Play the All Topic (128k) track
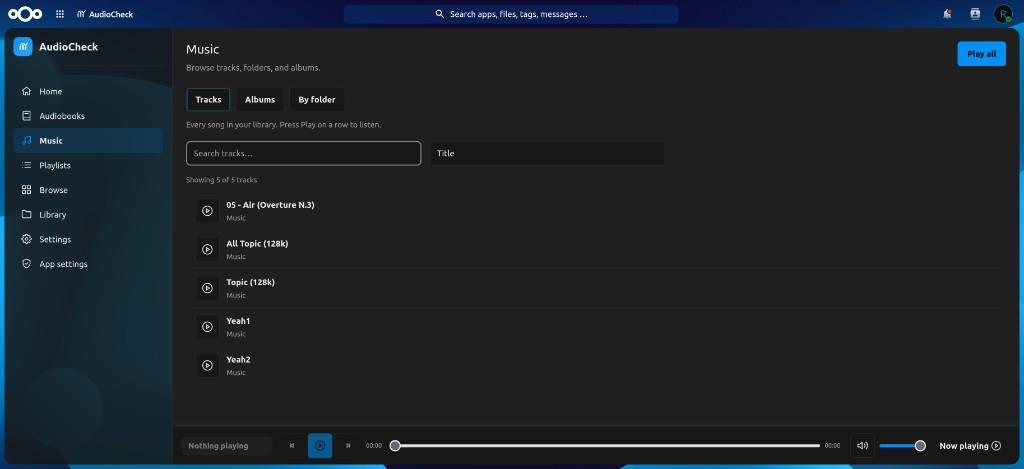Screen dimensions: 1024x469 (207, 250)
